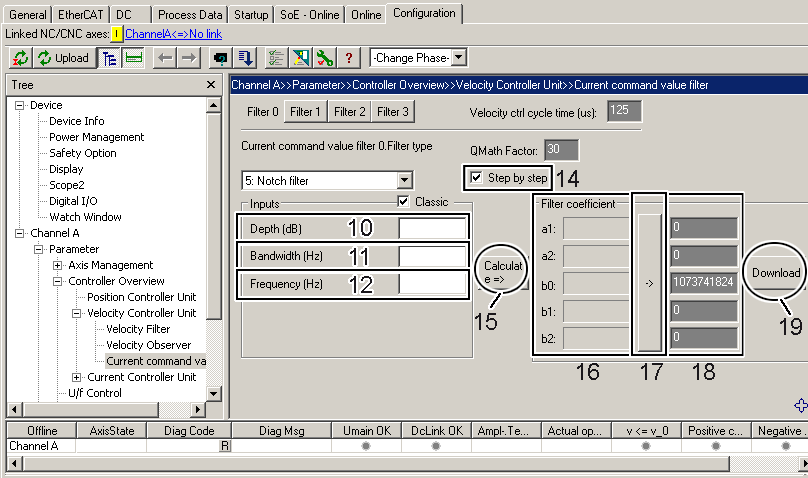Open the Notch filter type dropdown

click(405, 180)
